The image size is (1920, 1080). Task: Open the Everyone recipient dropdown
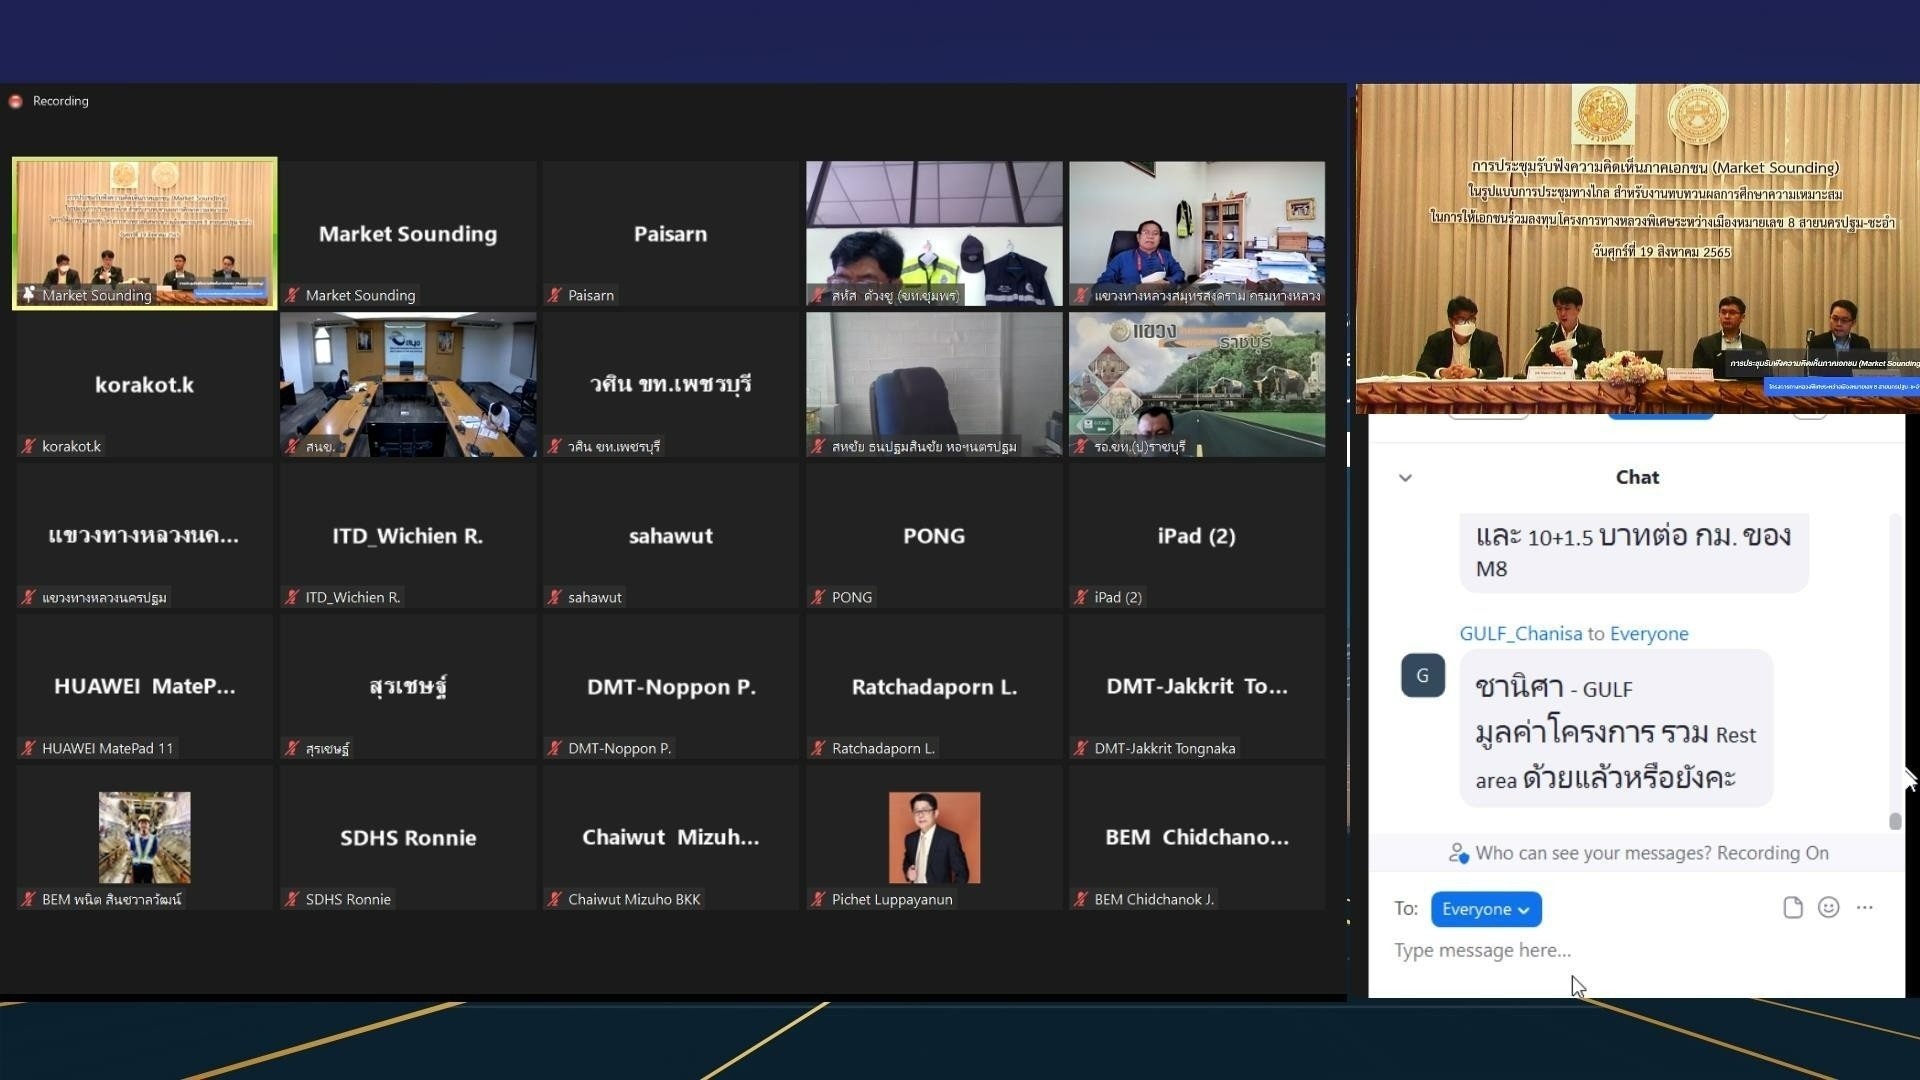[1485, 909]
